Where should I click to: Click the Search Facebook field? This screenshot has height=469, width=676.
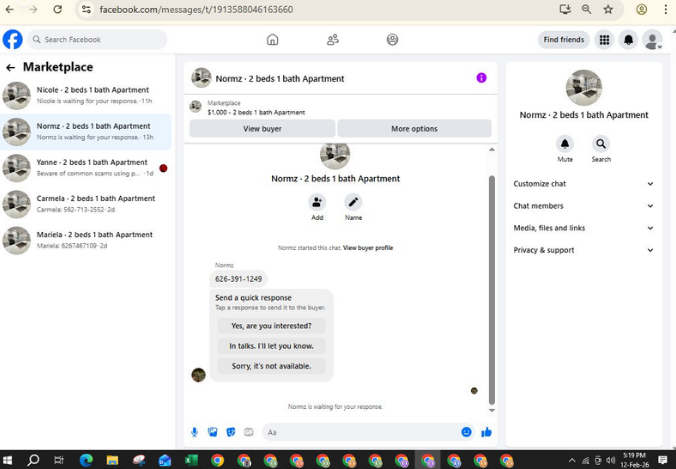pyautogui.click(x=97, y=40)
